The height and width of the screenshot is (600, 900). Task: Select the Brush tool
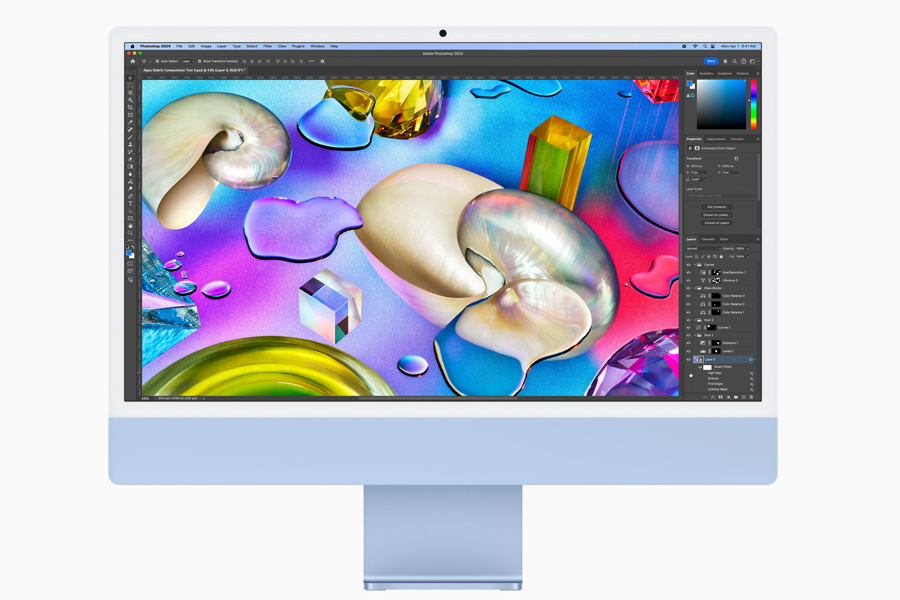[x=130, y=137]
